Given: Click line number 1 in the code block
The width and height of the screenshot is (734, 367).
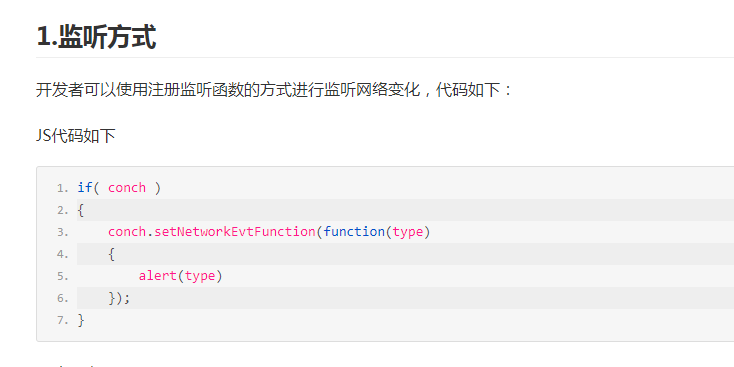Looking at the screenshot, I should pos(63,188).
